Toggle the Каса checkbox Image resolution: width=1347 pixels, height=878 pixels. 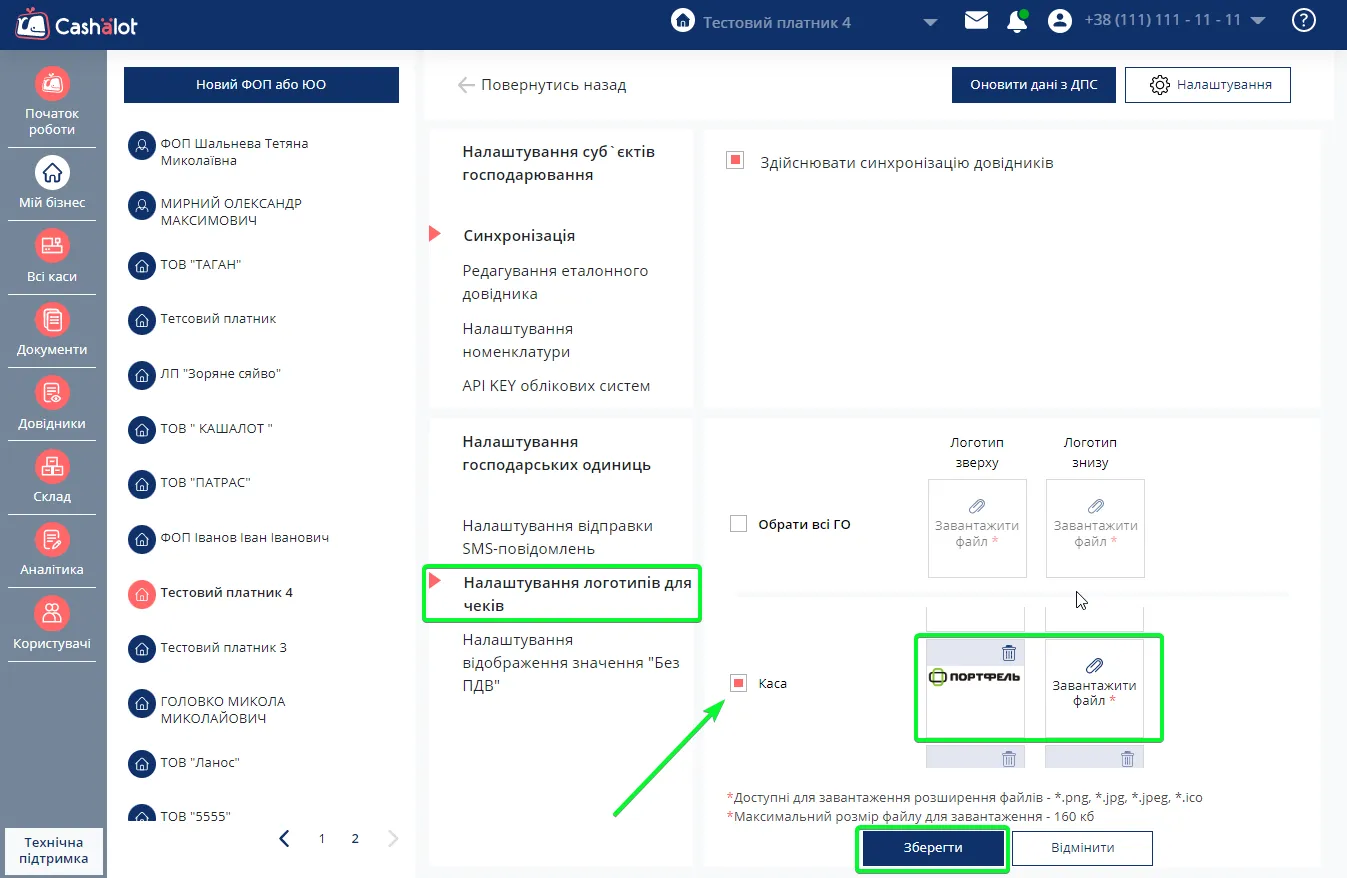(x=738, y=683)
